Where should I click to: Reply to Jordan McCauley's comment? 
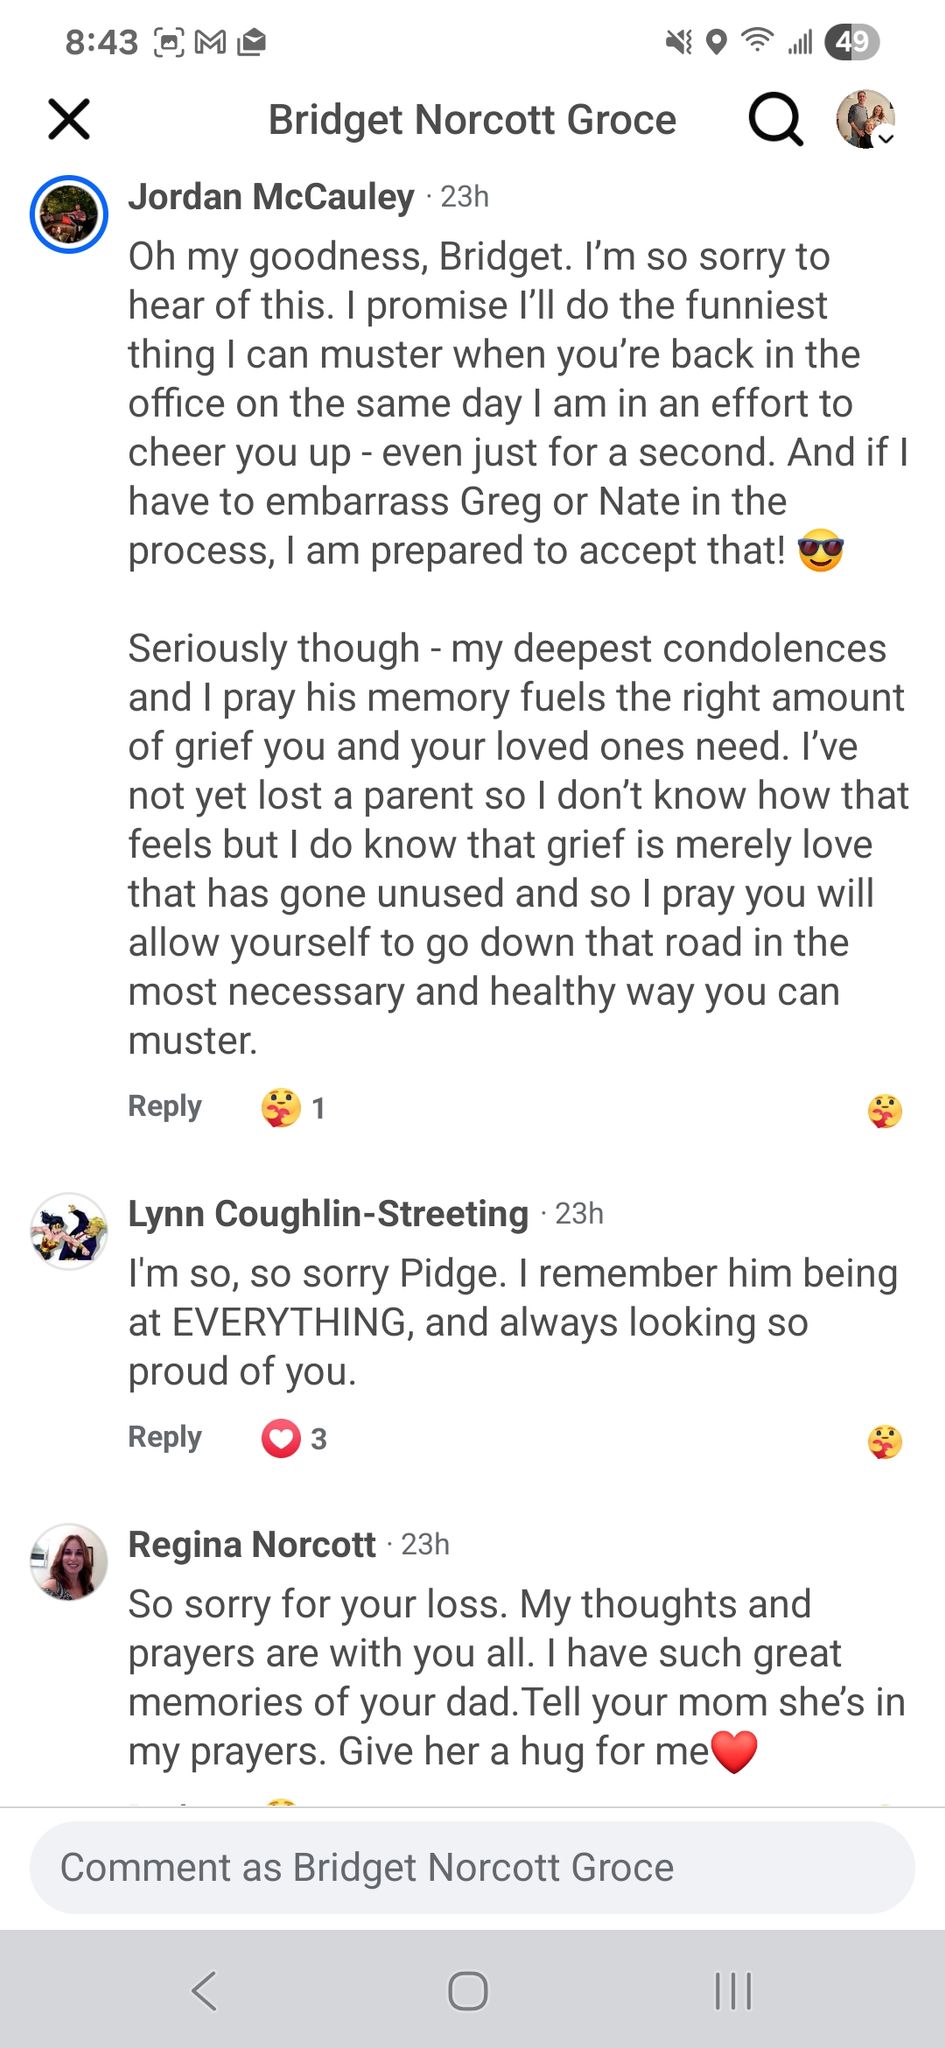(x=165, y=1106)
